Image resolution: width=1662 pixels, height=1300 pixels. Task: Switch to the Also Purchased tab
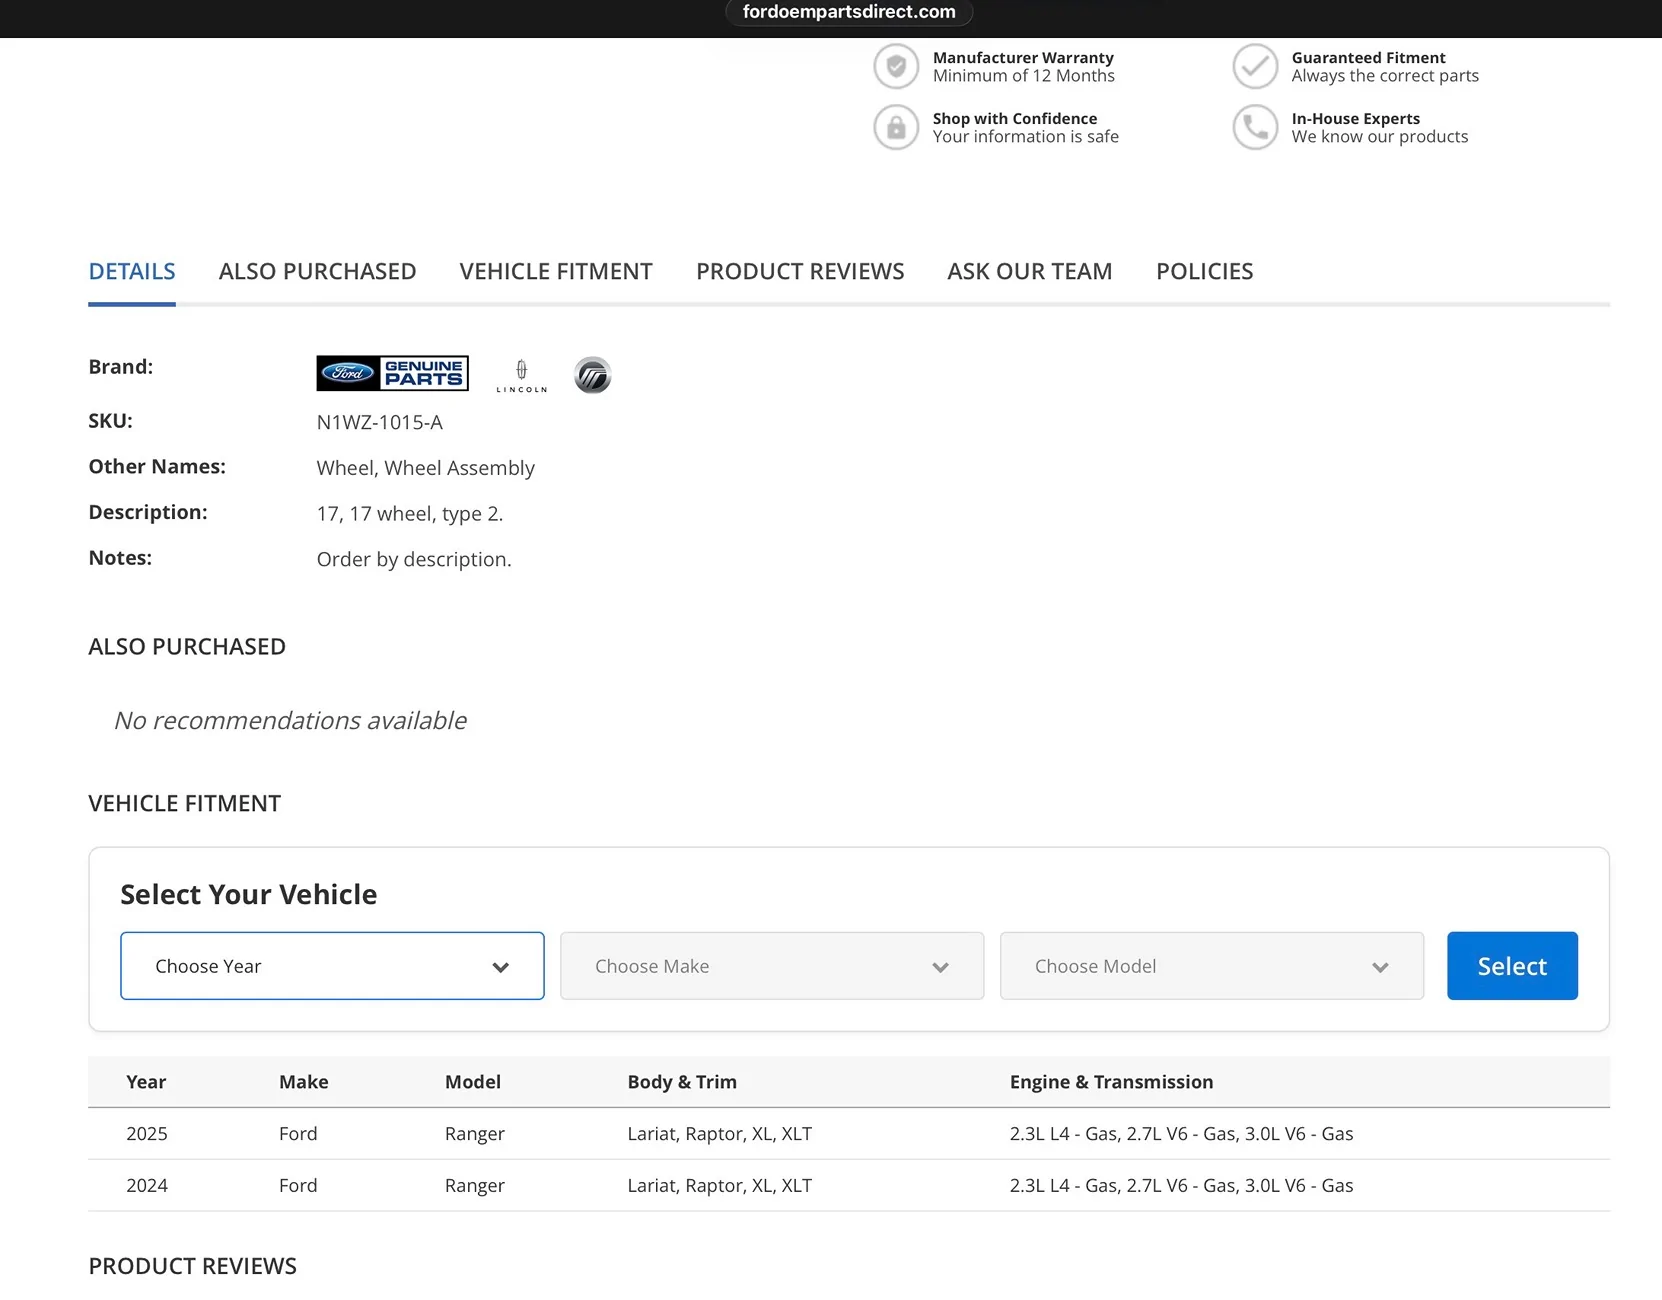coord(318,271)
